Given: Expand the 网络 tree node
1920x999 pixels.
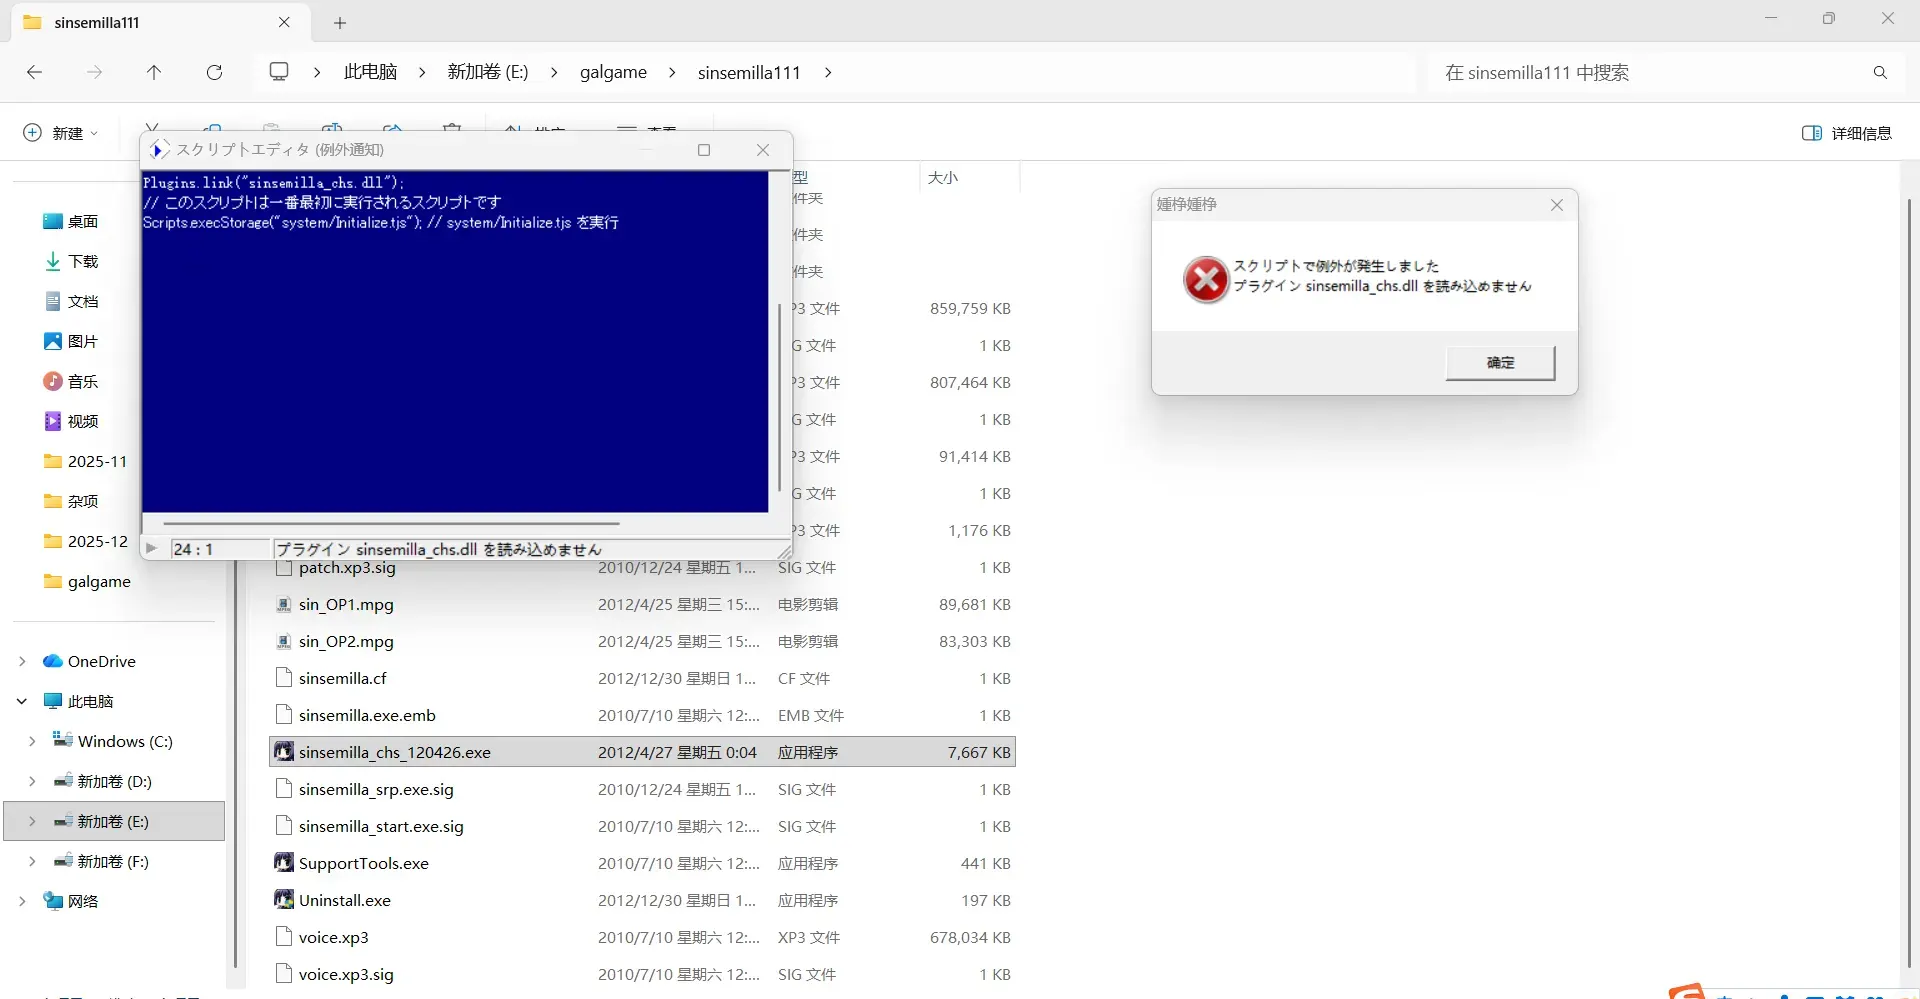Looking at the screenshot, I should coord(22,901).
